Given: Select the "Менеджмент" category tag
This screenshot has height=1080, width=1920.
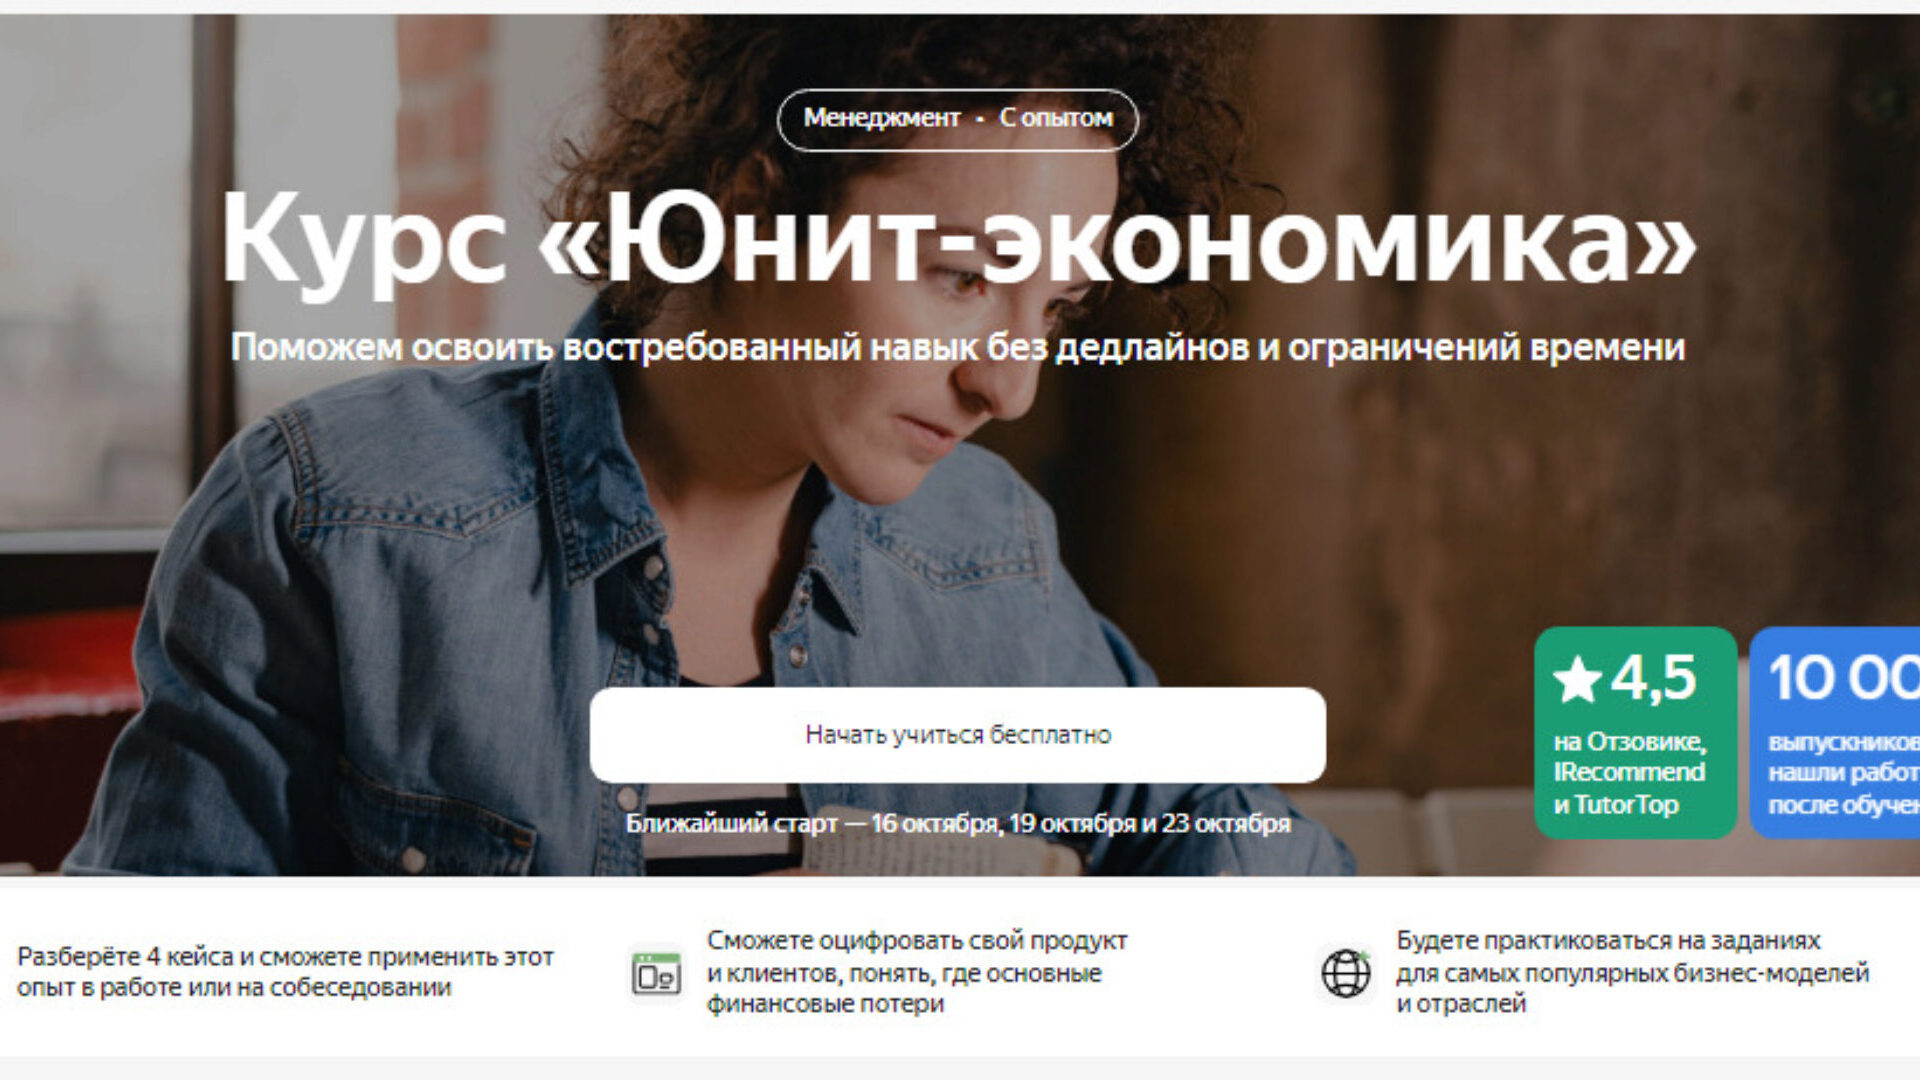Looking at the screenshot, I should pyautogui.click(x=881, y=118).
